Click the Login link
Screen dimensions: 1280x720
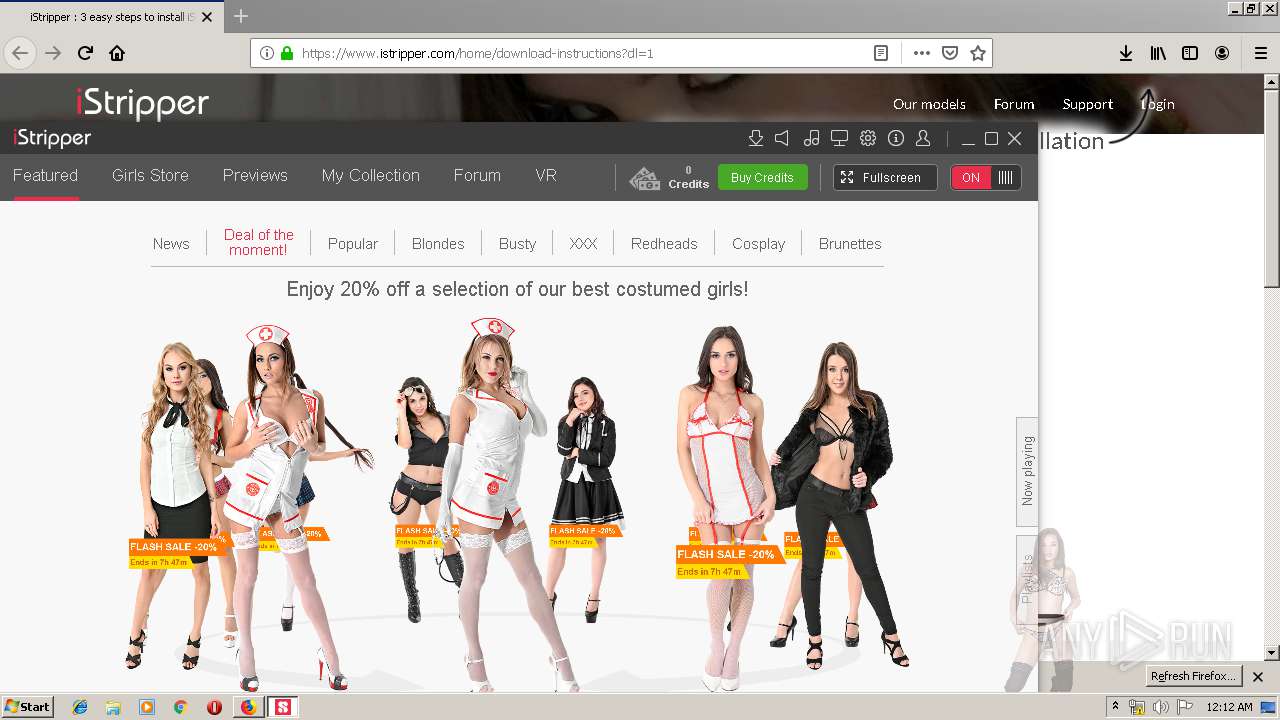(1158, 104)
